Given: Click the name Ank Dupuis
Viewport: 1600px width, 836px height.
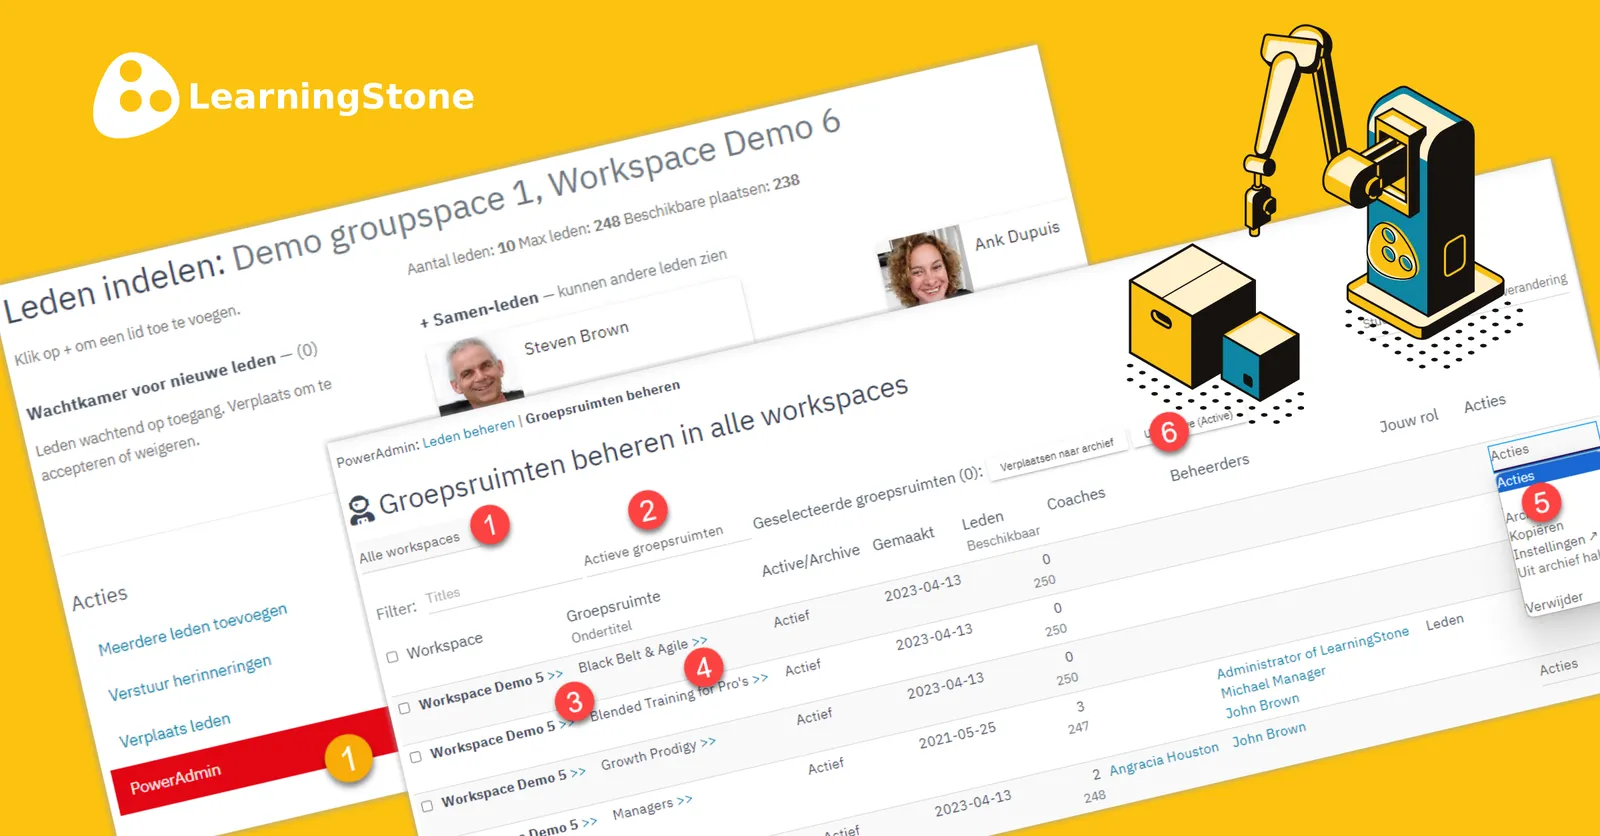Looking at the screenshot, I should (1017, 236).
